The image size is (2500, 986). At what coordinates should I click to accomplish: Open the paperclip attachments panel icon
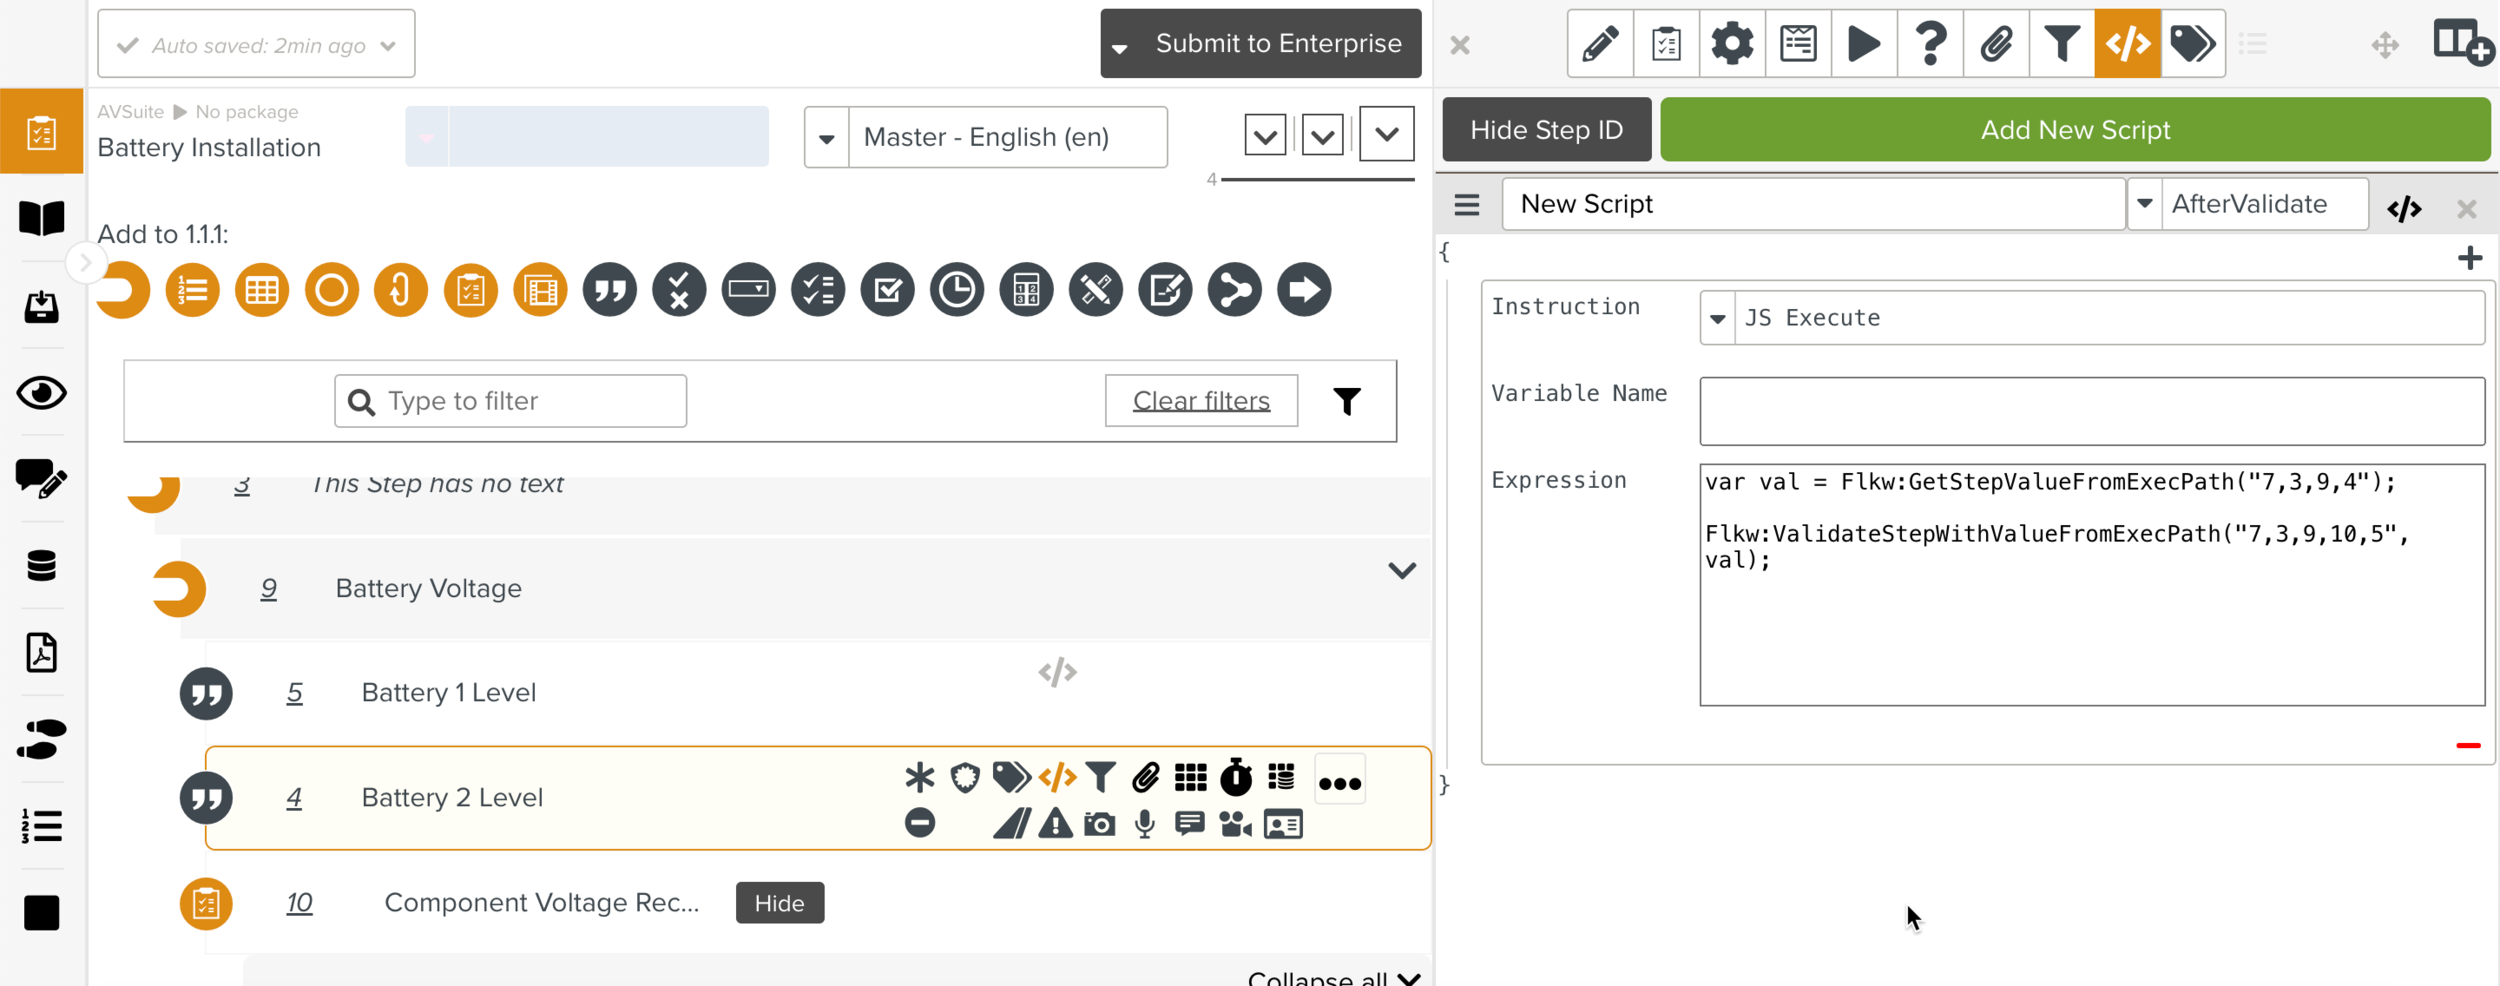coord(1996,44)
